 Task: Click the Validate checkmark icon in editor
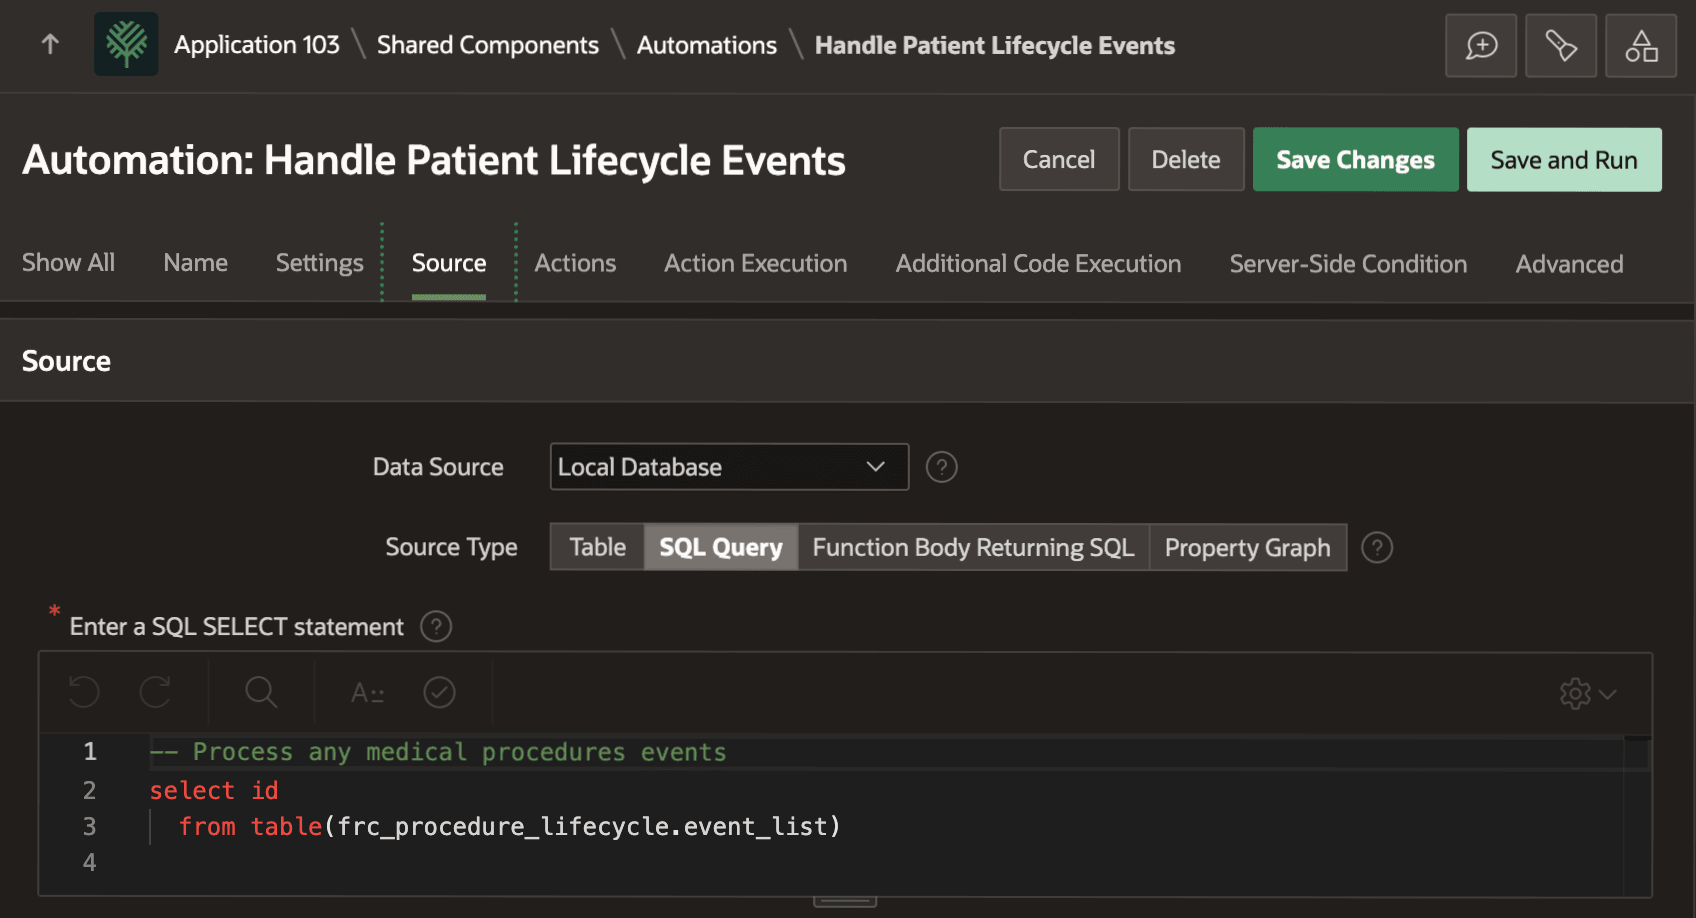pyautogui.click(x=439, y=692)
